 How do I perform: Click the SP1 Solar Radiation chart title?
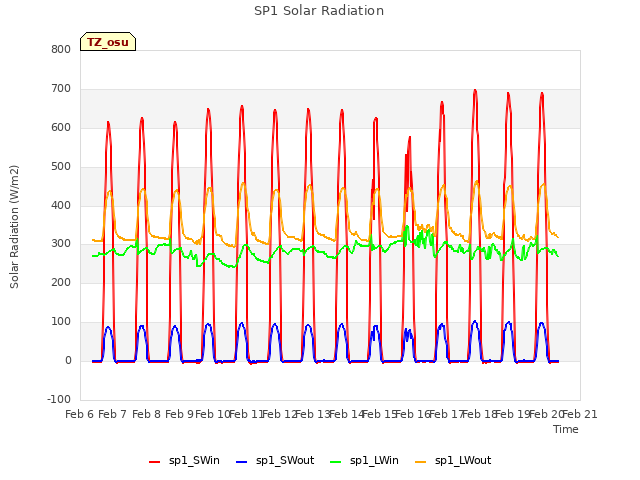[319, 11]
